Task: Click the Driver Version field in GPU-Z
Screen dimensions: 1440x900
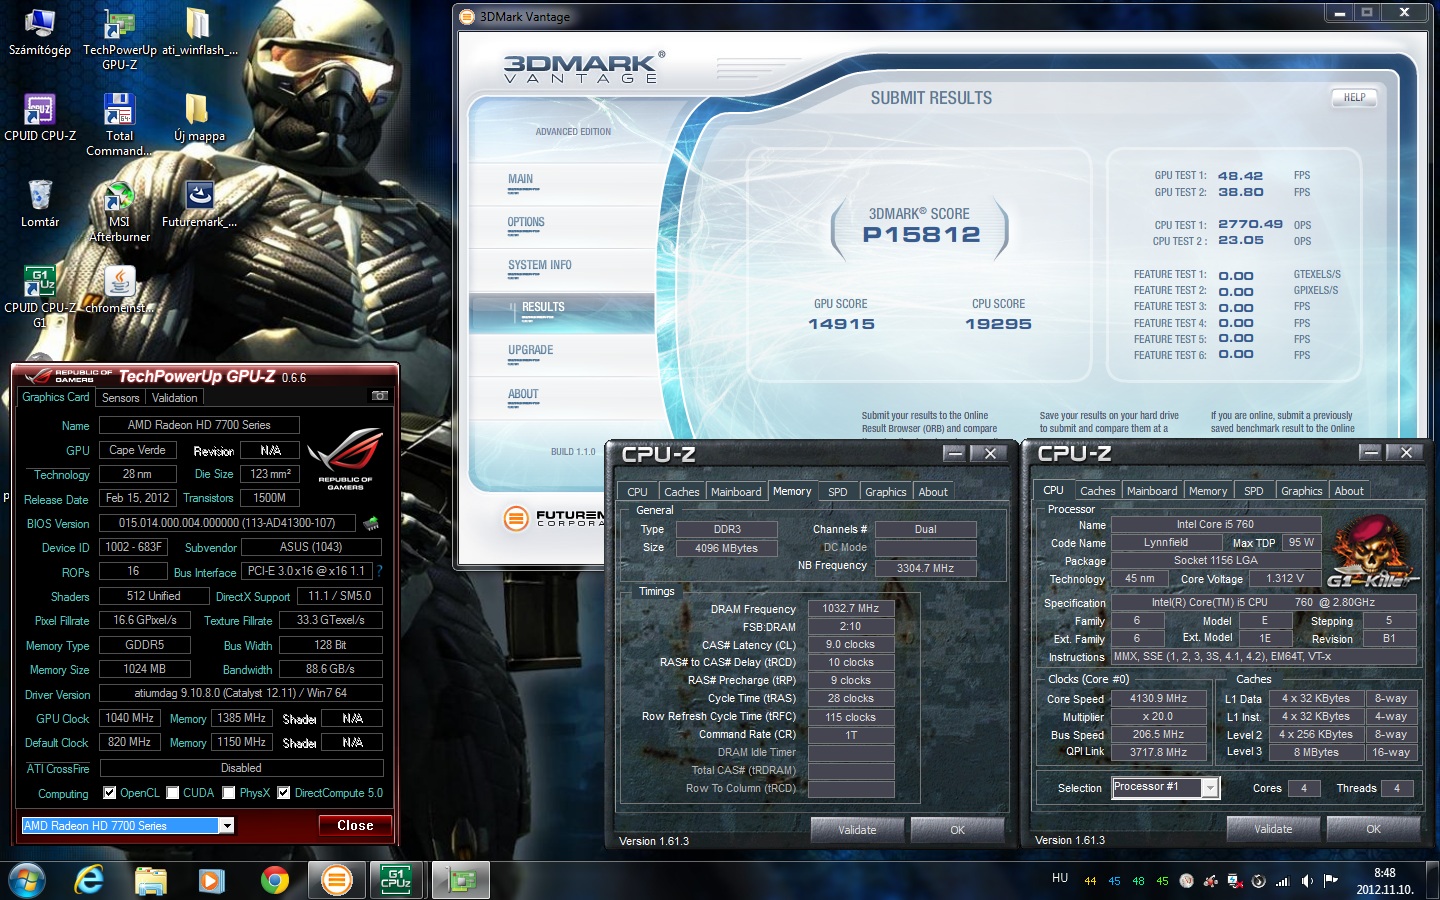Action: [241, 693]
